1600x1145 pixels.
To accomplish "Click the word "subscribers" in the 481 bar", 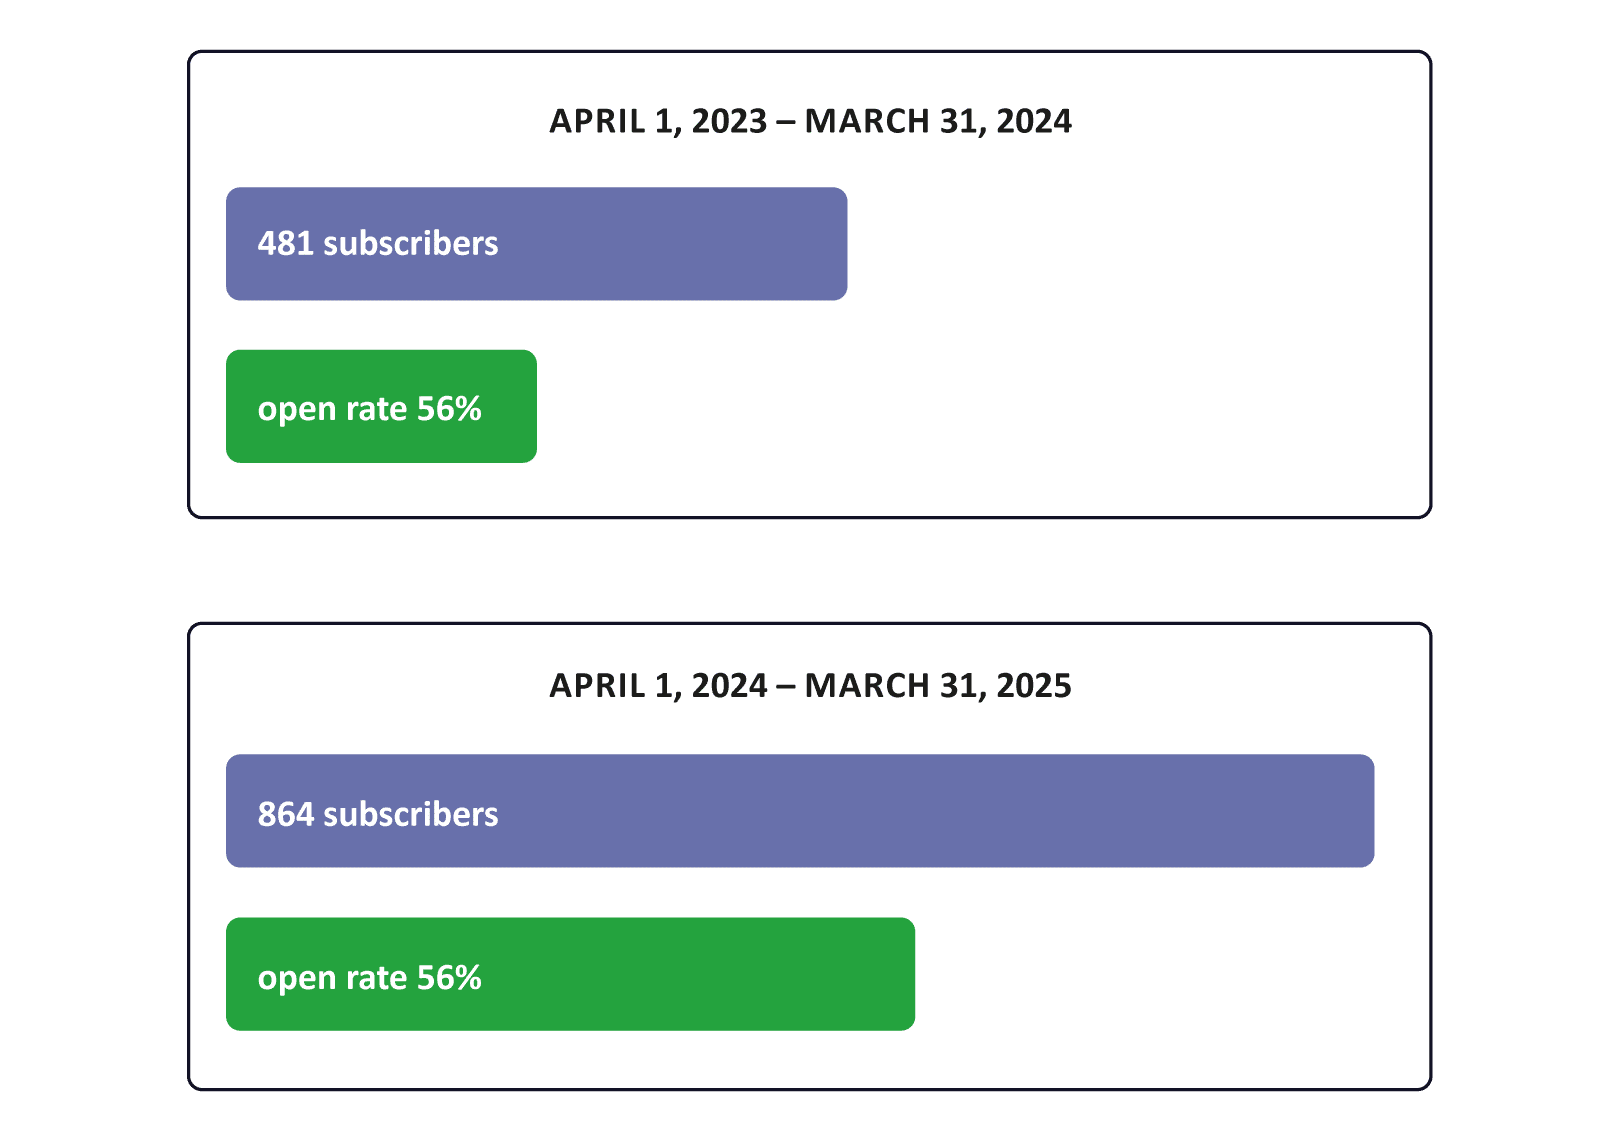I will 410,244.
